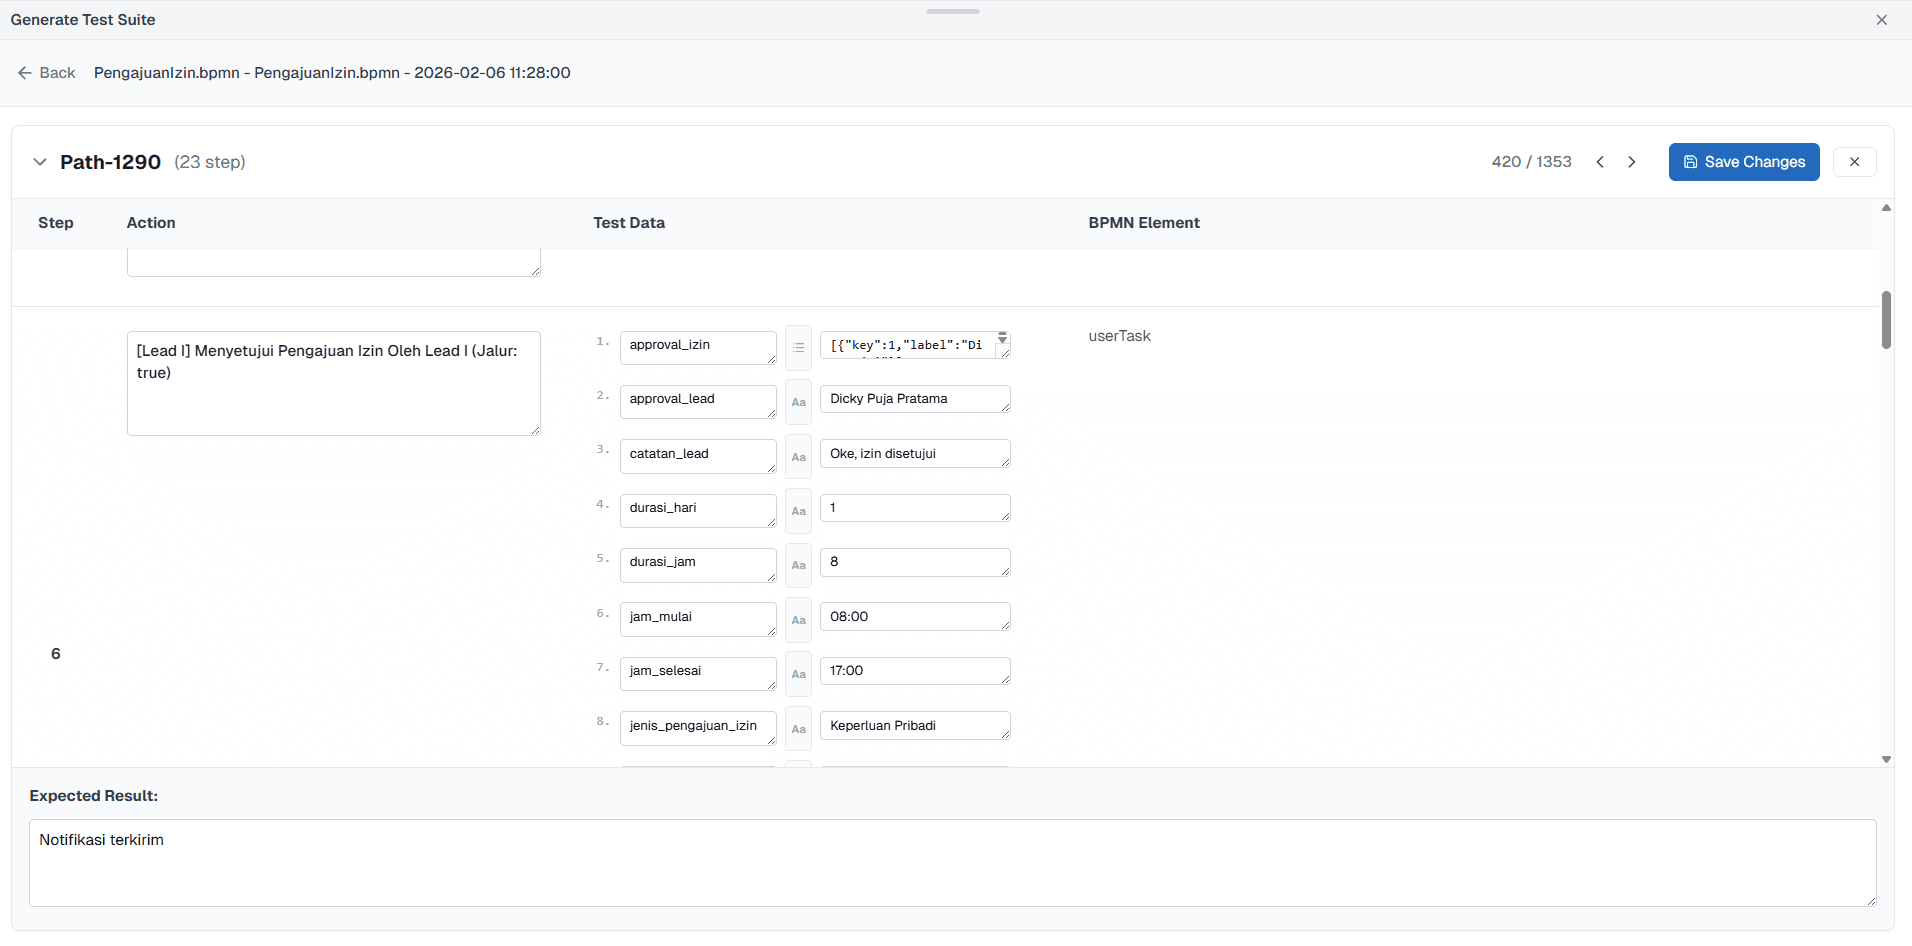1912x946 pixels.
Task: Click the list icon beside approval_izin field
Action: (797, 347)
